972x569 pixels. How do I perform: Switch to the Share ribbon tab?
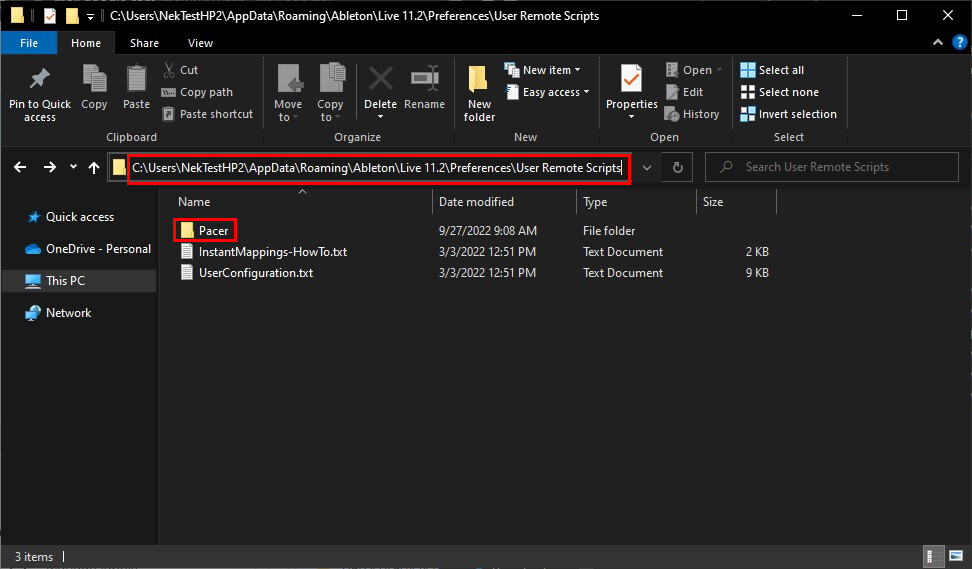[x=144, y=43]
